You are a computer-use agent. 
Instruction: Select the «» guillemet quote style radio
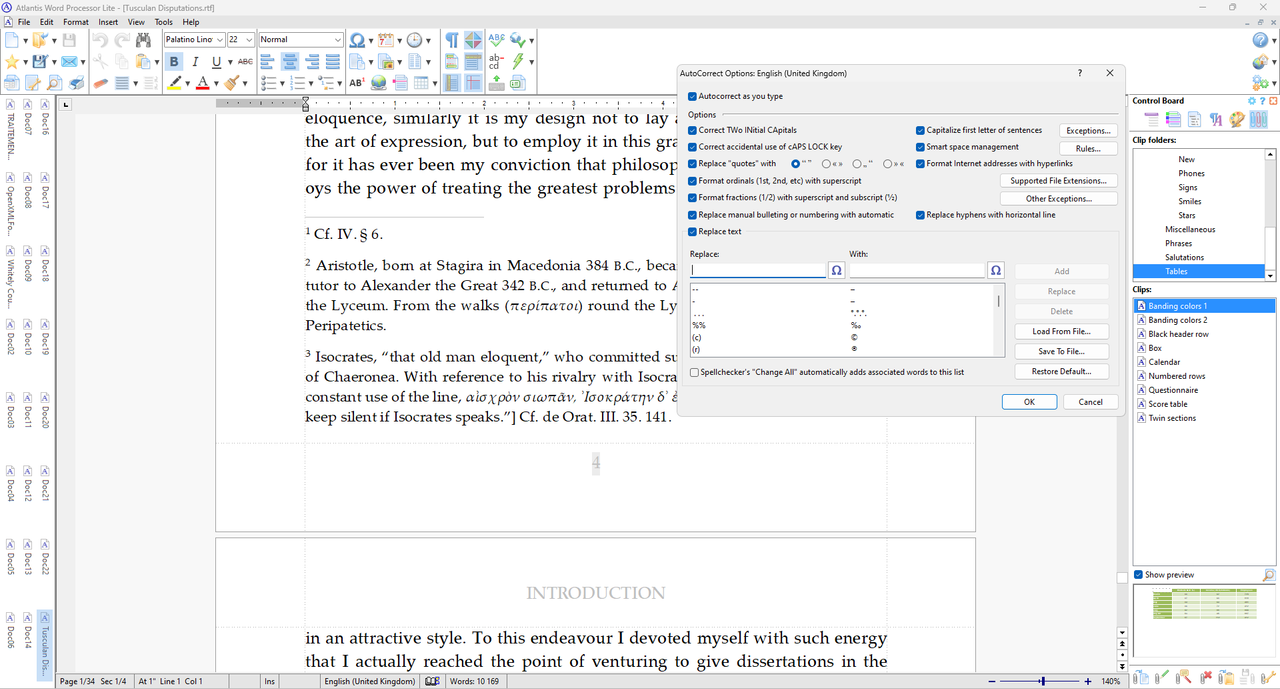(x=826, y=164)
